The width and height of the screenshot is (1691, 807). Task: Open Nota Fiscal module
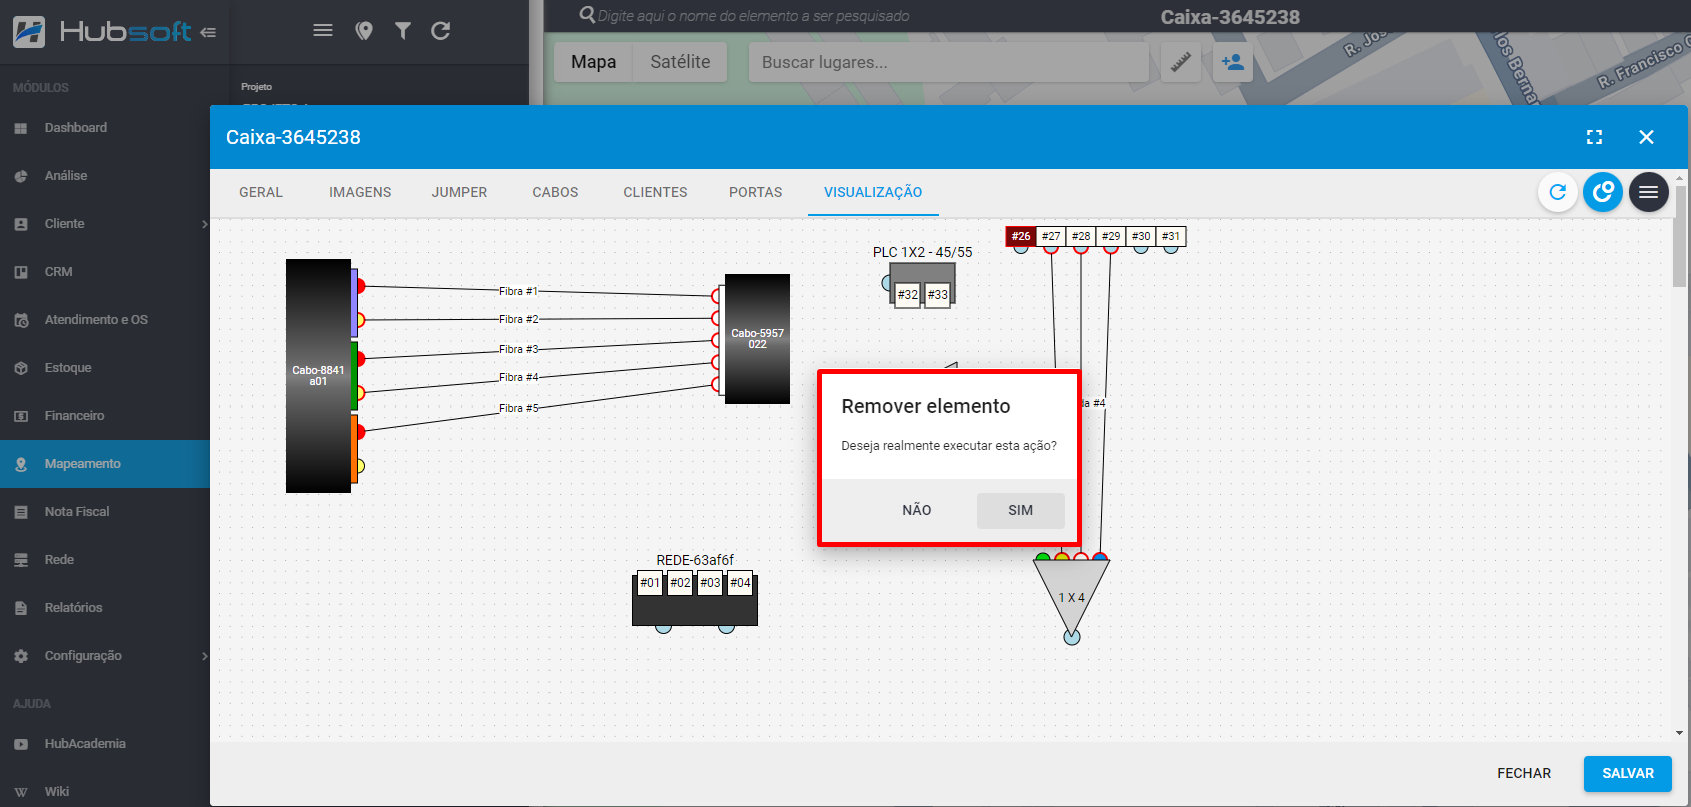(105, 512)
